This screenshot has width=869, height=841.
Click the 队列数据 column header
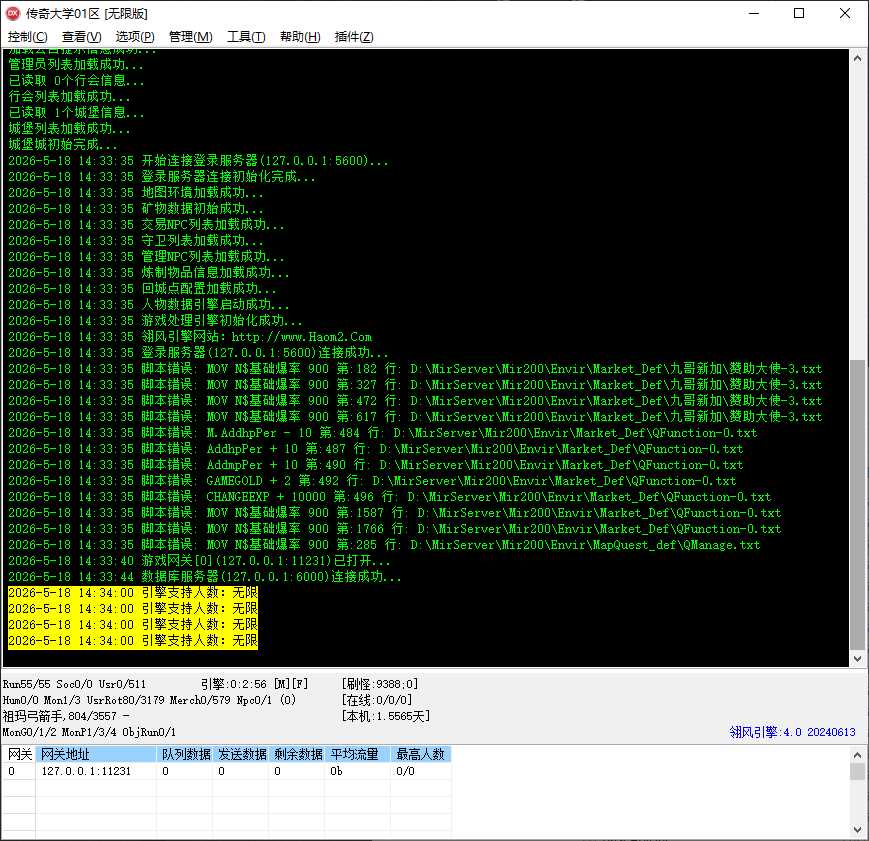185,755
